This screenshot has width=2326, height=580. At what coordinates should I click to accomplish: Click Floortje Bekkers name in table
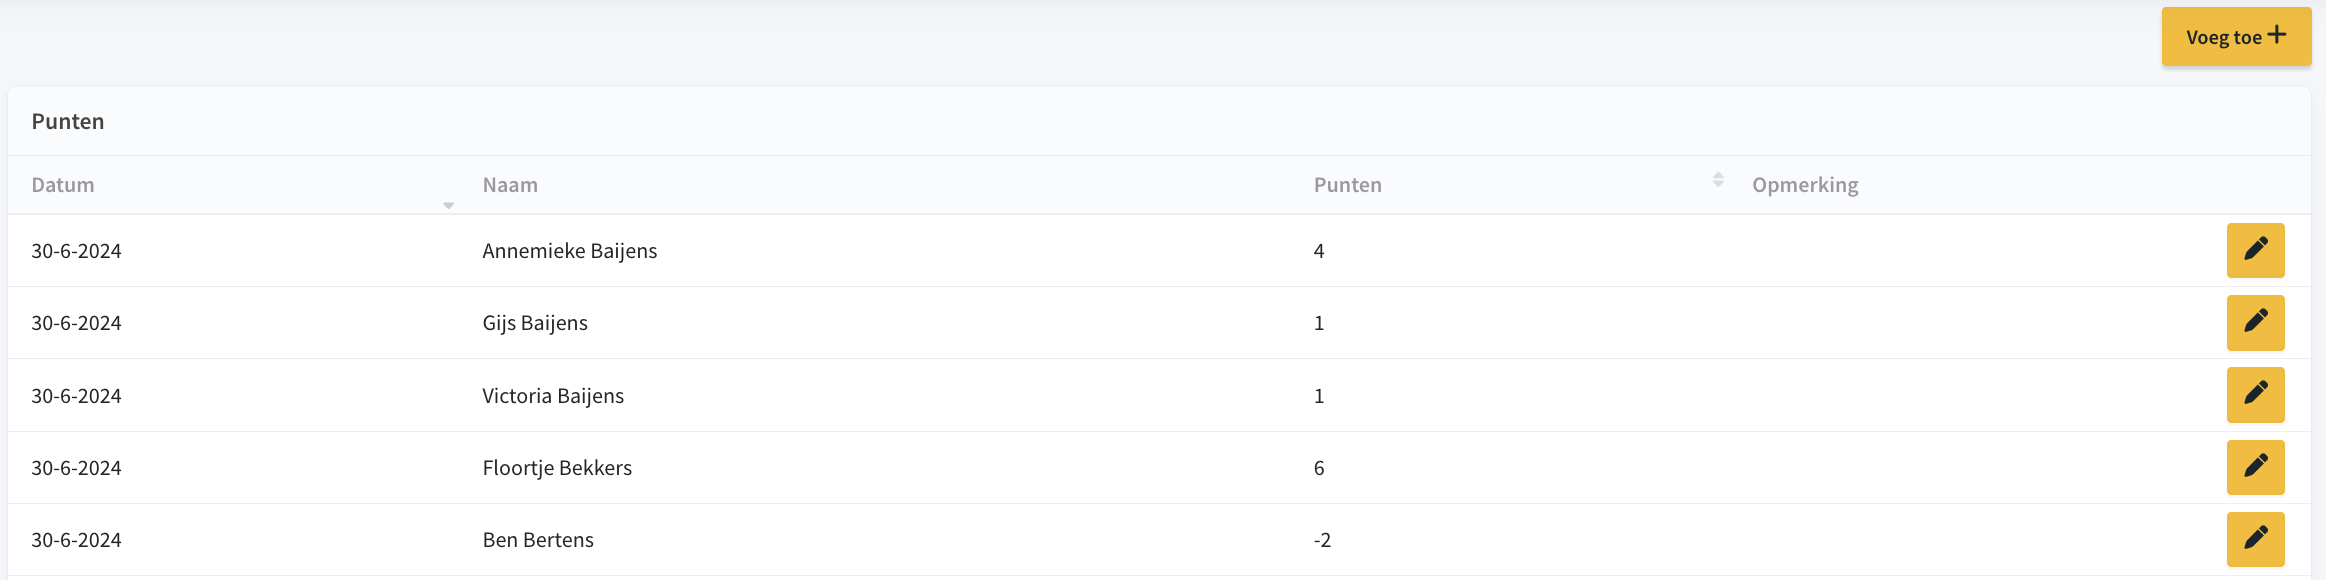557,468
